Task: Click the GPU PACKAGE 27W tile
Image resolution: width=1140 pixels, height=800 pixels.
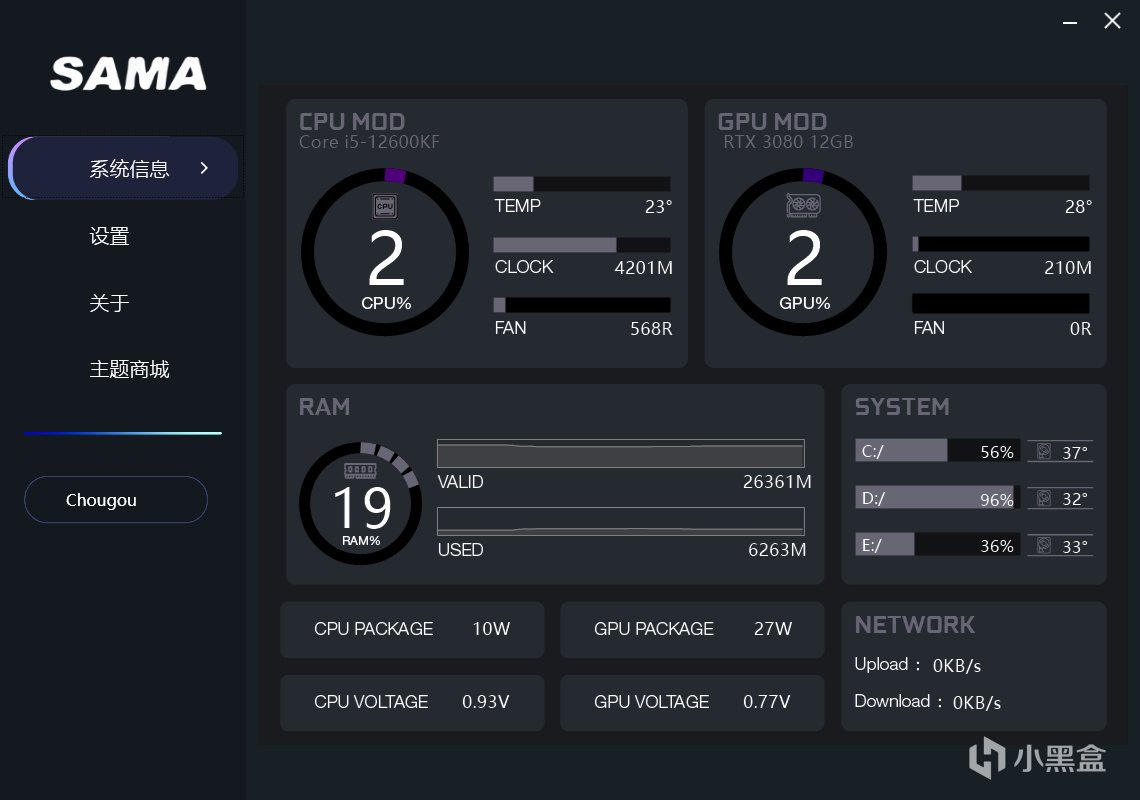Action: coord(692,629)
